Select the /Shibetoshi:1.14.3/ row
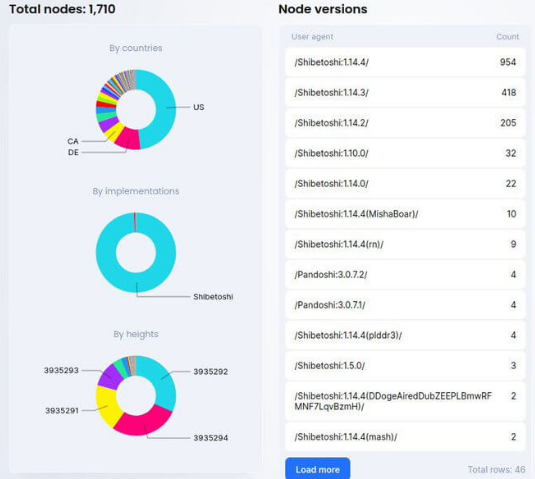 click(405, 92)
